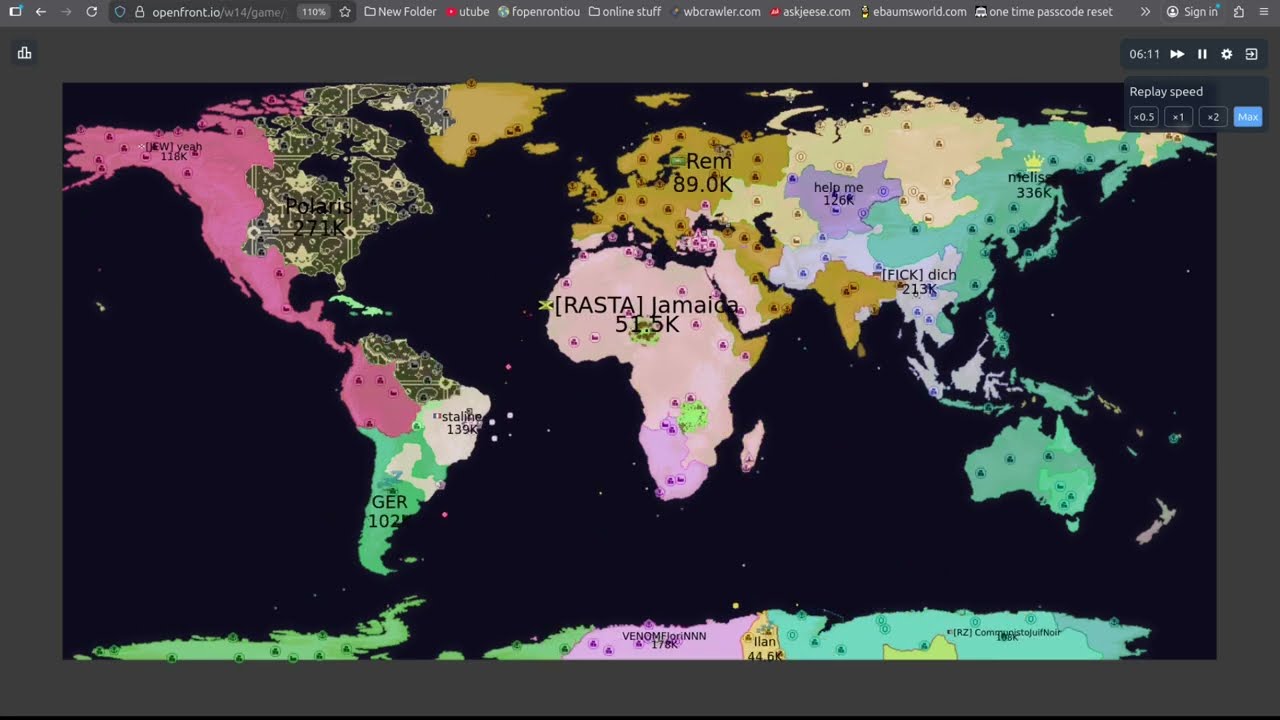This screenshot has width=1280, height=720.
Task: Open the utube bookmark
Action: pos(467,12)
